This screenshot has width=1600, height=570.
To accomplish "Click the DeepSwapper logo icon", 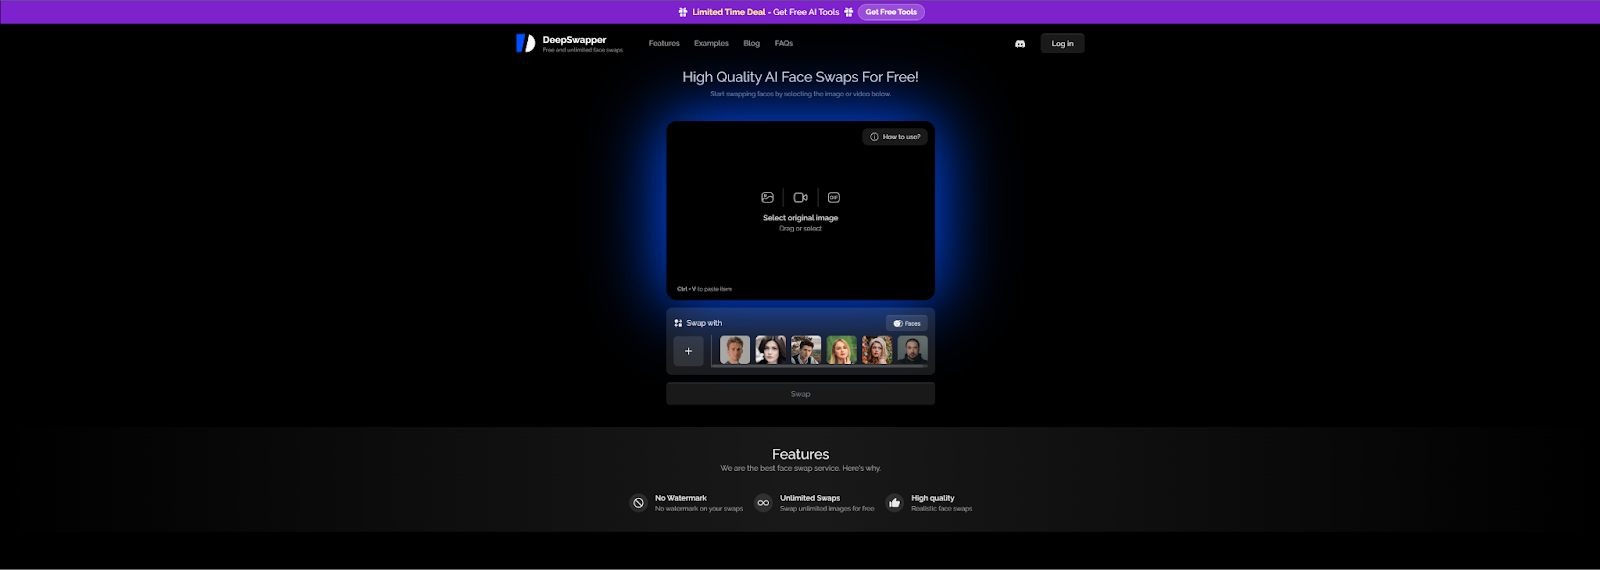I will (525, 43).
